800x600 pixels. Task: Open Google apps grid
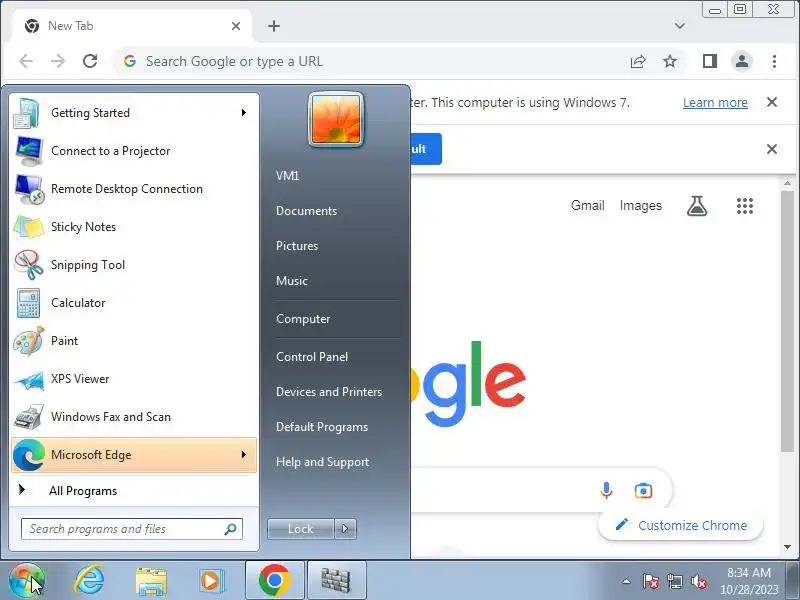(x=745, y=206)
